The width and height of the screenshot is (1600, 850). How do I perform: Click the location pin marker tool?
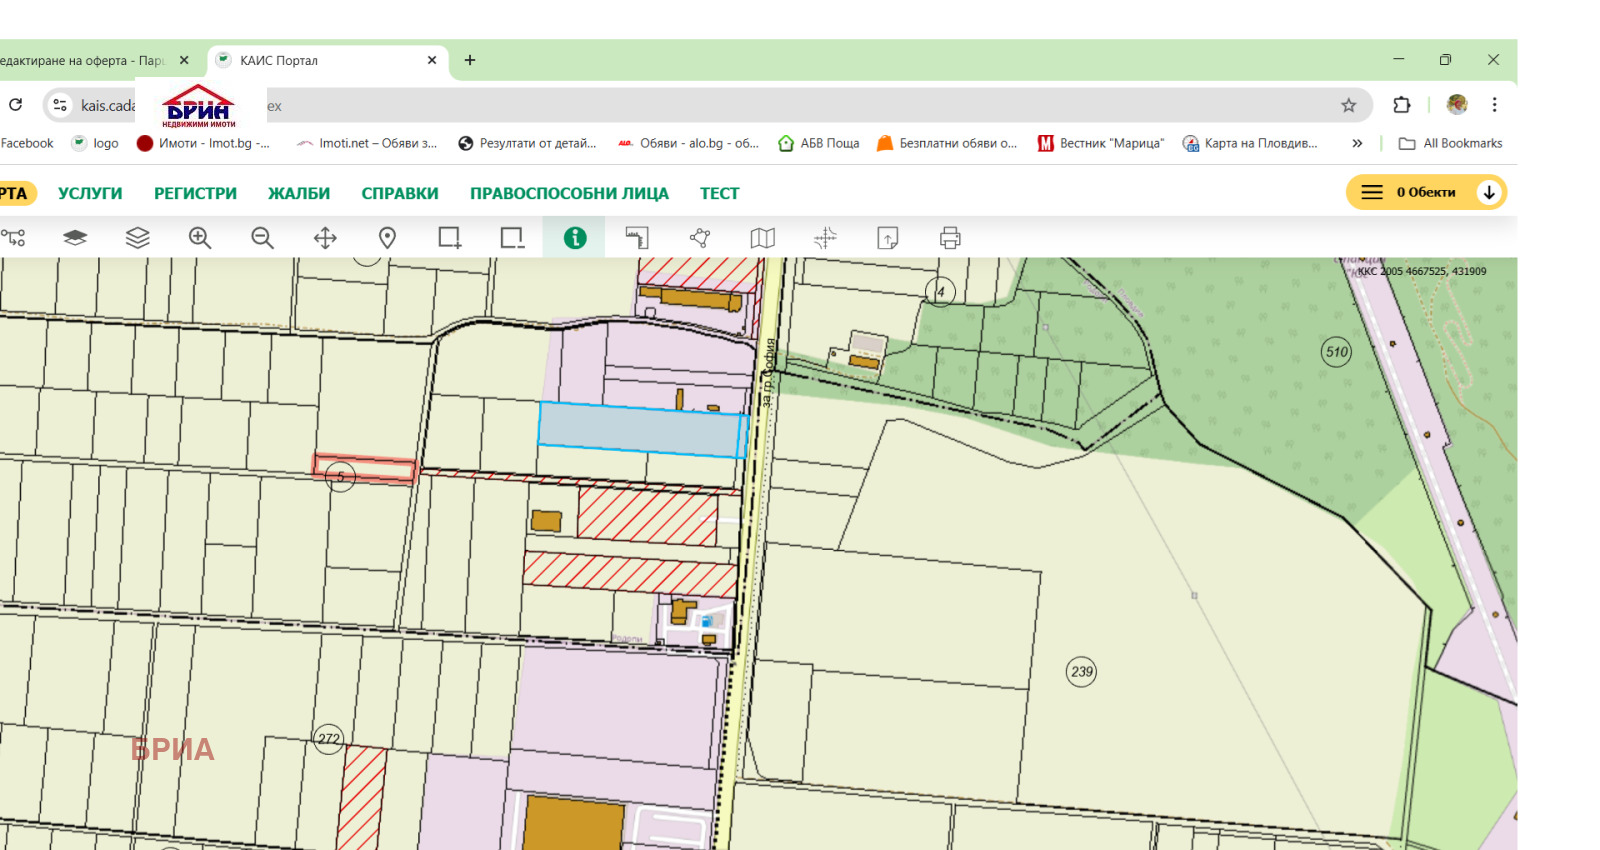387,238
